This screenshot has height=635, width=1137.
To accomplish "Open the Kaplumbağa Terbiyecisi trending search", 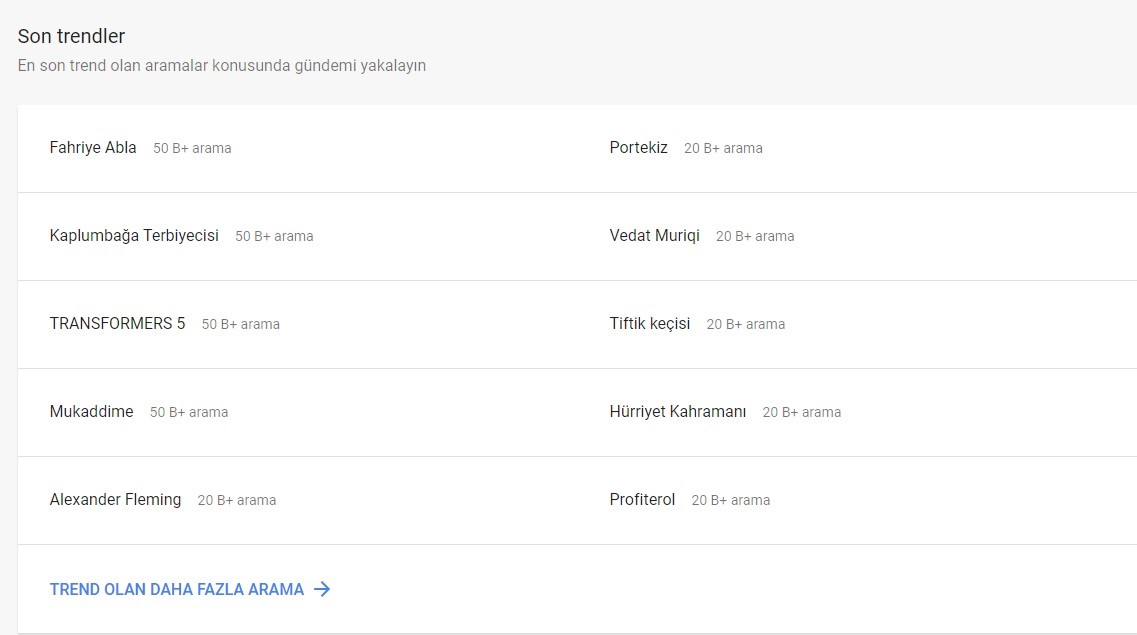I will click(x=134, y=236).
